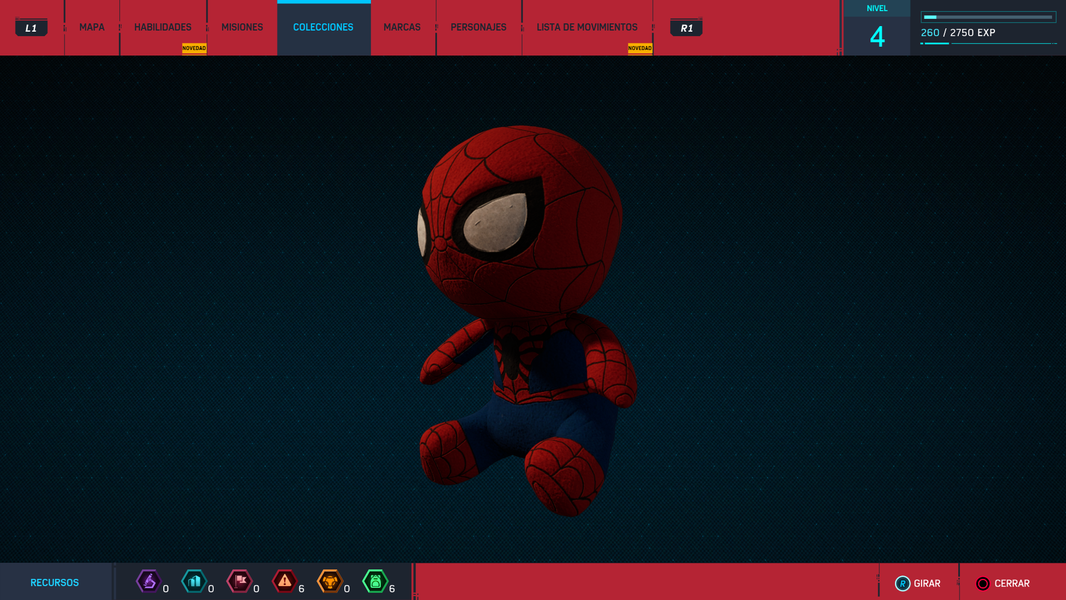
Task: Click the R stick icon beside Girar
Action: pos(902,584)
